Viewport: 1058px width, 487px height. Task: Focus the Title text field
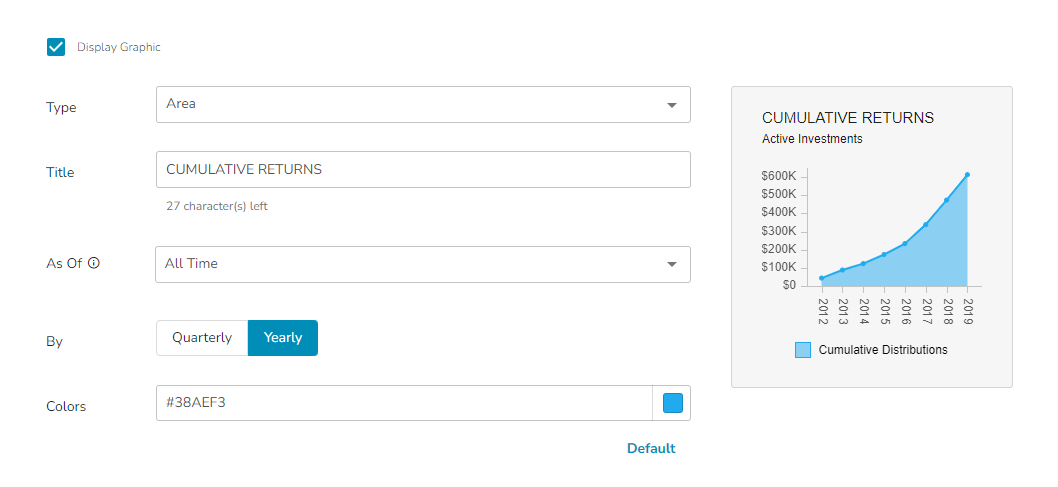pyautogui.click(x=422, y=170)
